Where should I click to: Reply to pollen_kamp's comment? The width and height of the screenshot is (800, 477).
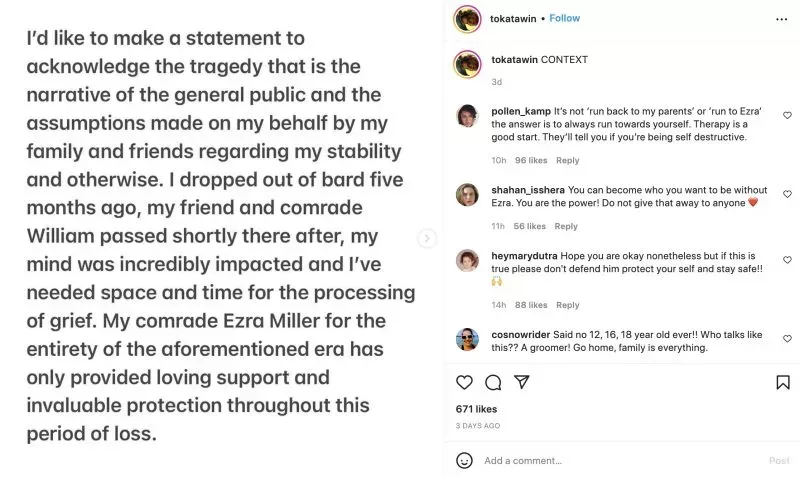tap(568, 160)
